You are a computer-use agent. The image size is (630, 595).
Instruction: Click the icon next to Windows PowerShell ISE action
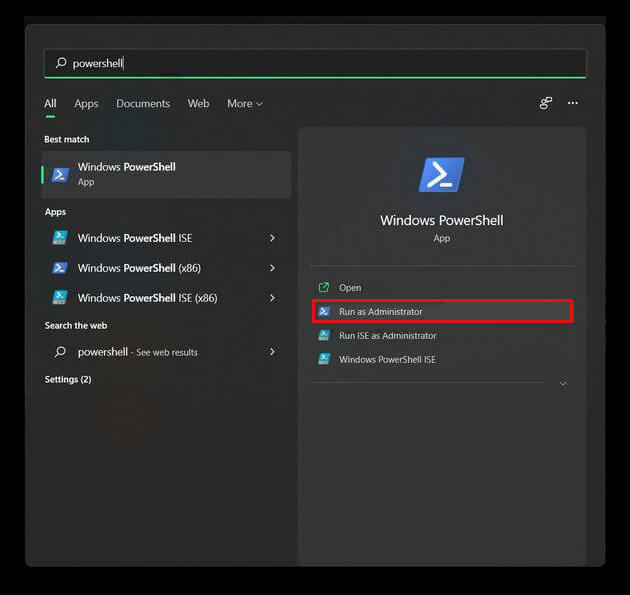pyautogui.click(x=324, y=359)
